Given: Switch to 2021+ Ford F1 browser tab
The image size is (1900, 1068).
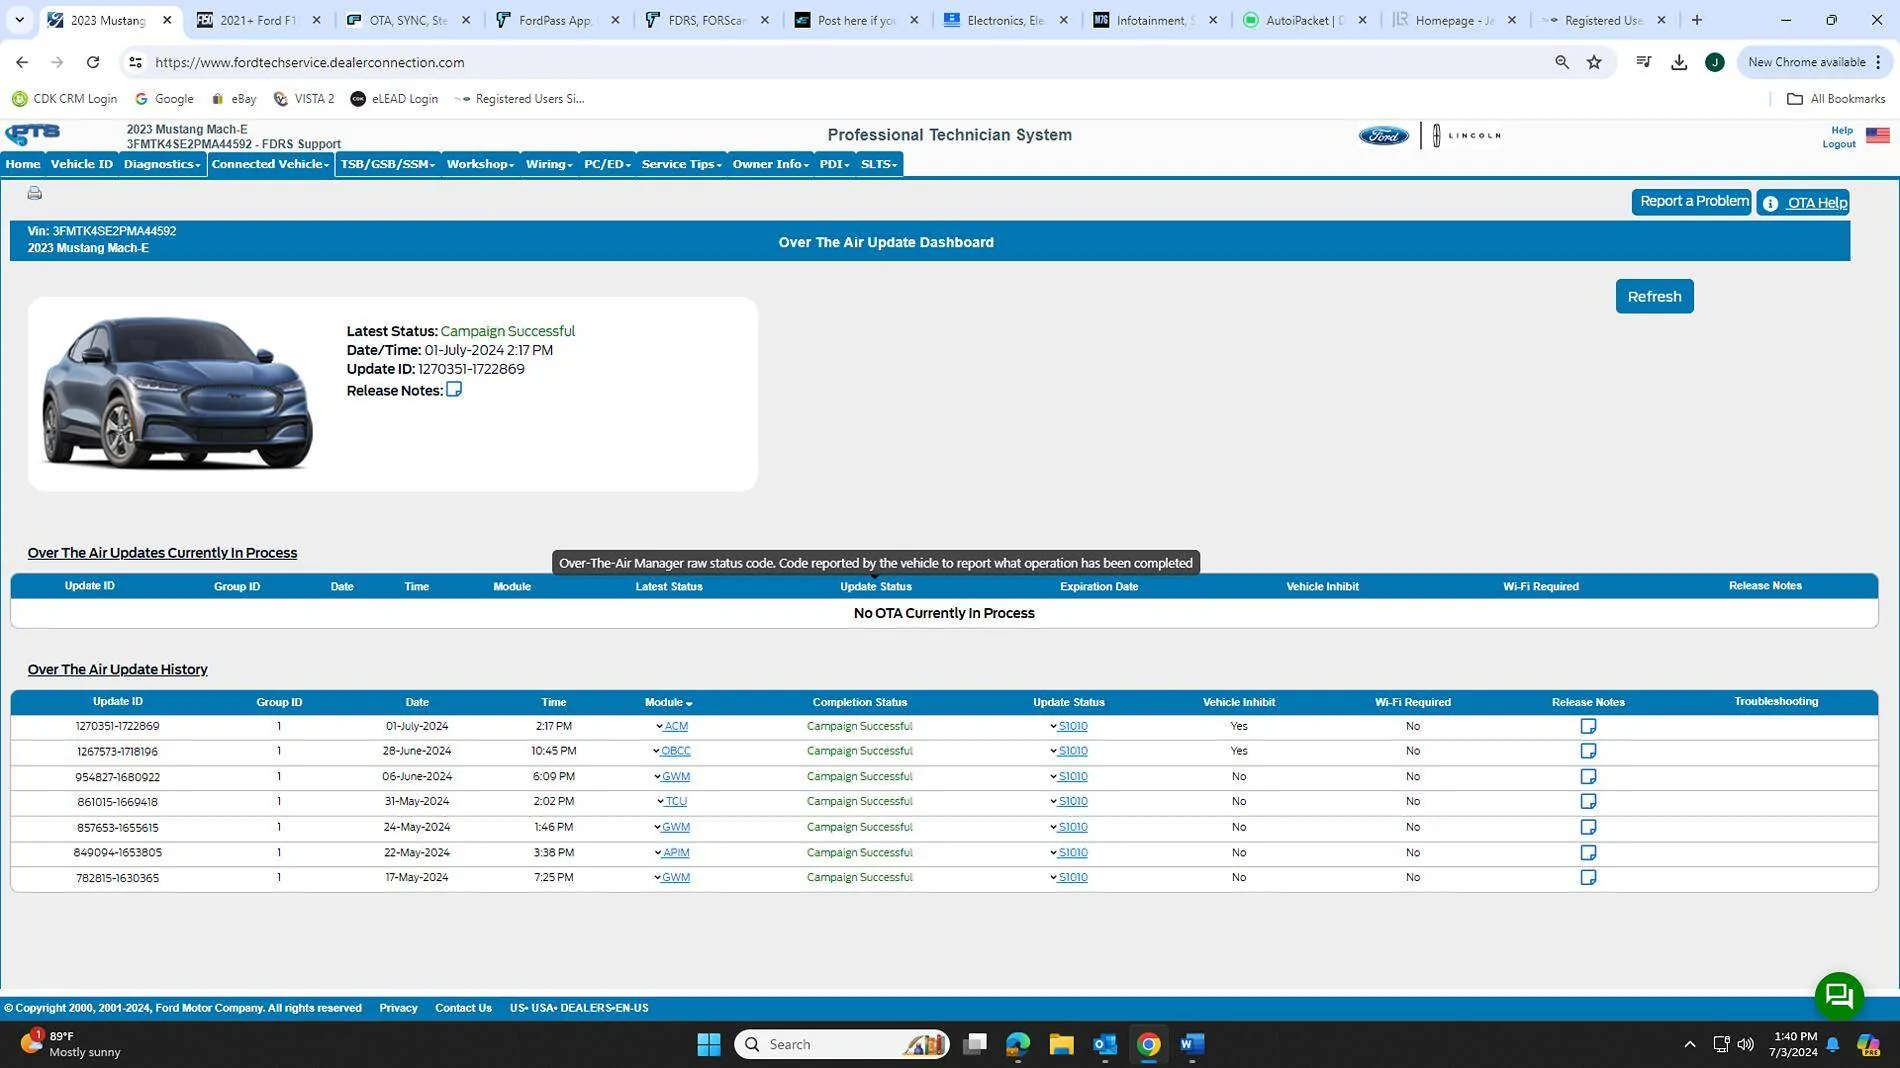Looking at the screenshot, I should [258, 20].
